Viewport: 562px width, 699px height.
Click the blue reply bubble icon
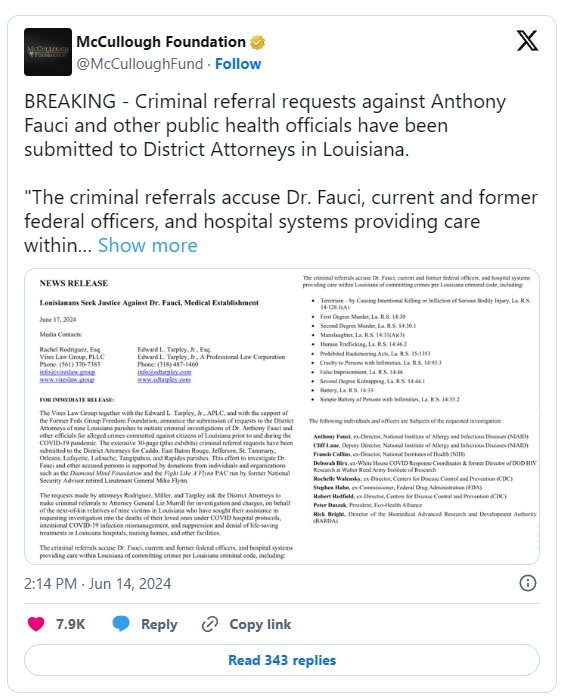(121, 623)
